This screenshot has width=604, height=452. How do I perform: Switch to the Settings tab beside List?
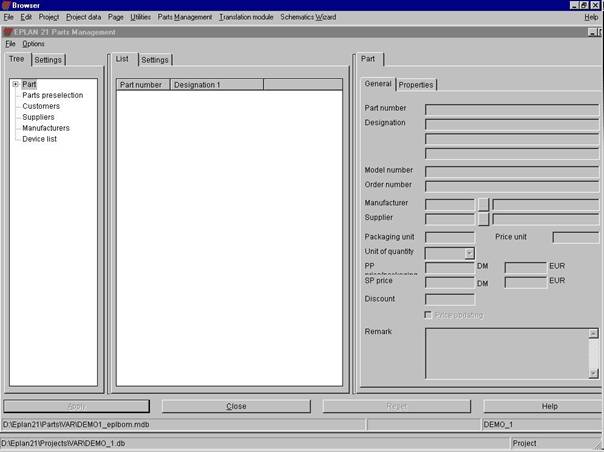tap(154, 60)
